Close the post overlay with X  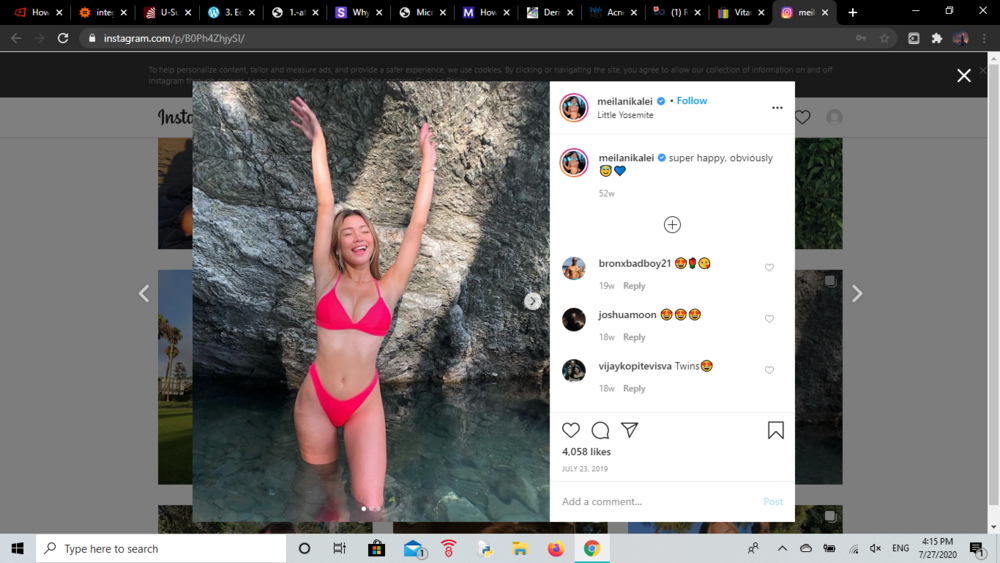coord(964,75)
